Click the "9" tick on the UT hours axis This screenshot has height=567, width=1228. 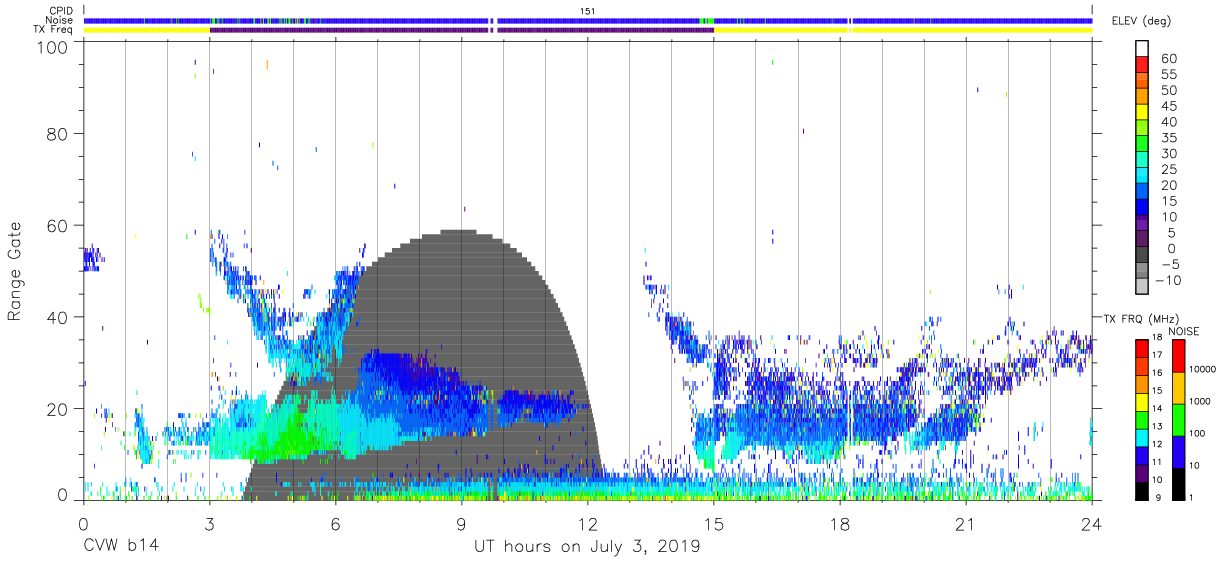coord(461,523)
